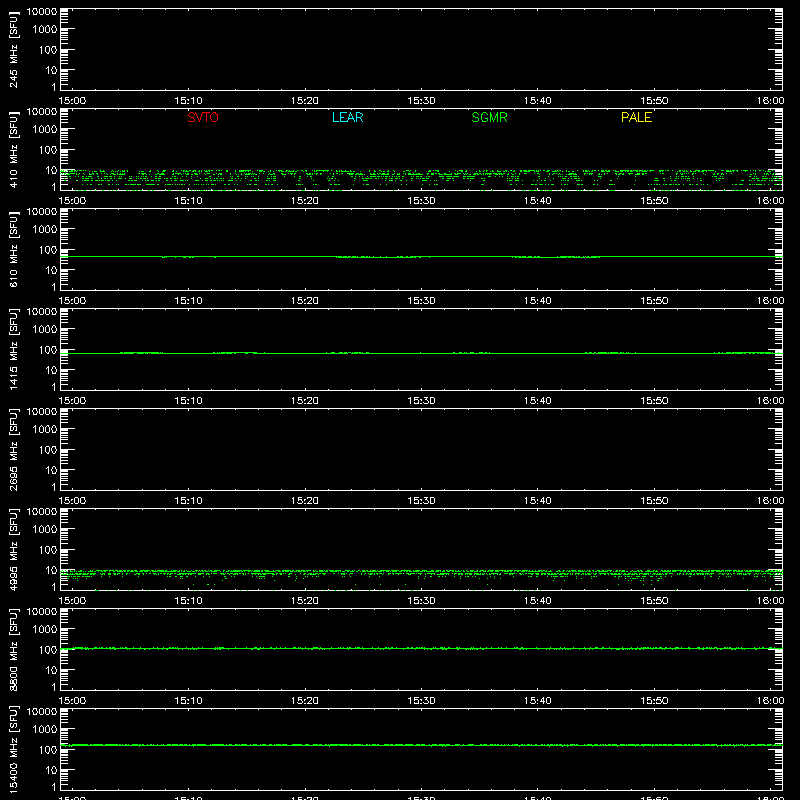This screenshot has height=800, width=800.
Task: Select the 1415 MHz [SFU] axis title
Action: (13, 349)
